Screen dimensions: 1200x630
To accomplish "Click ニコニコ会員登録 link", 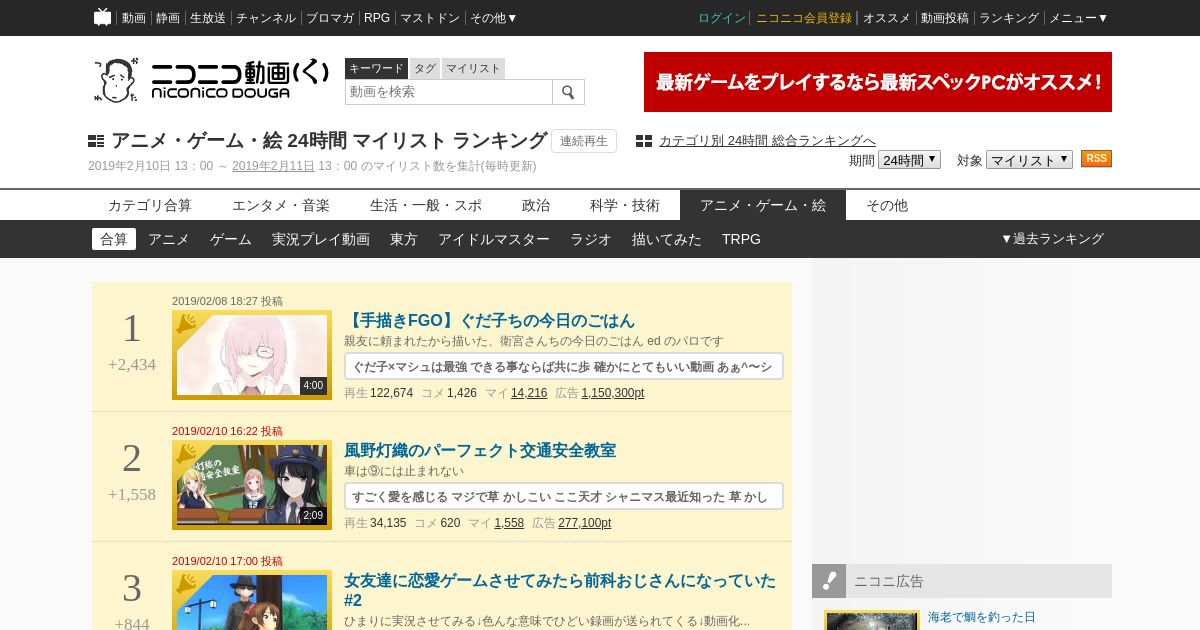I will pyautogui.click(x=804, y=18).
